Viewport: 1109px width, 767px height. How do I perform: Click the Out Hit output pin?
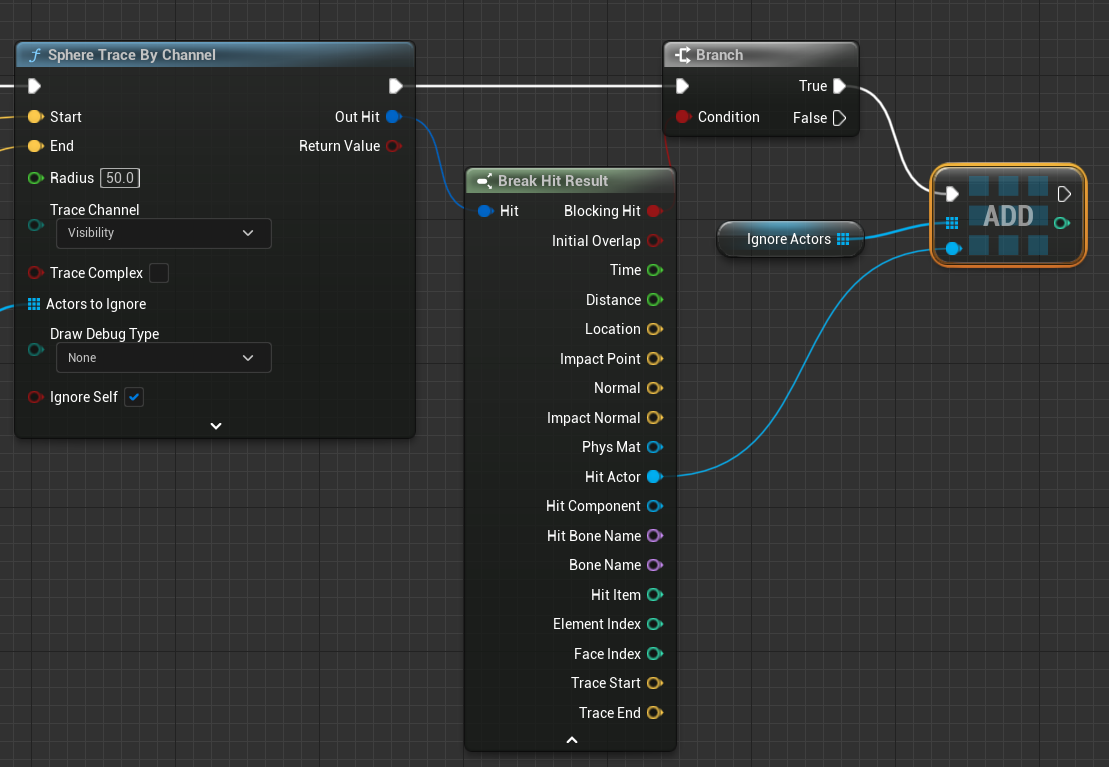(x=393, y=117)
